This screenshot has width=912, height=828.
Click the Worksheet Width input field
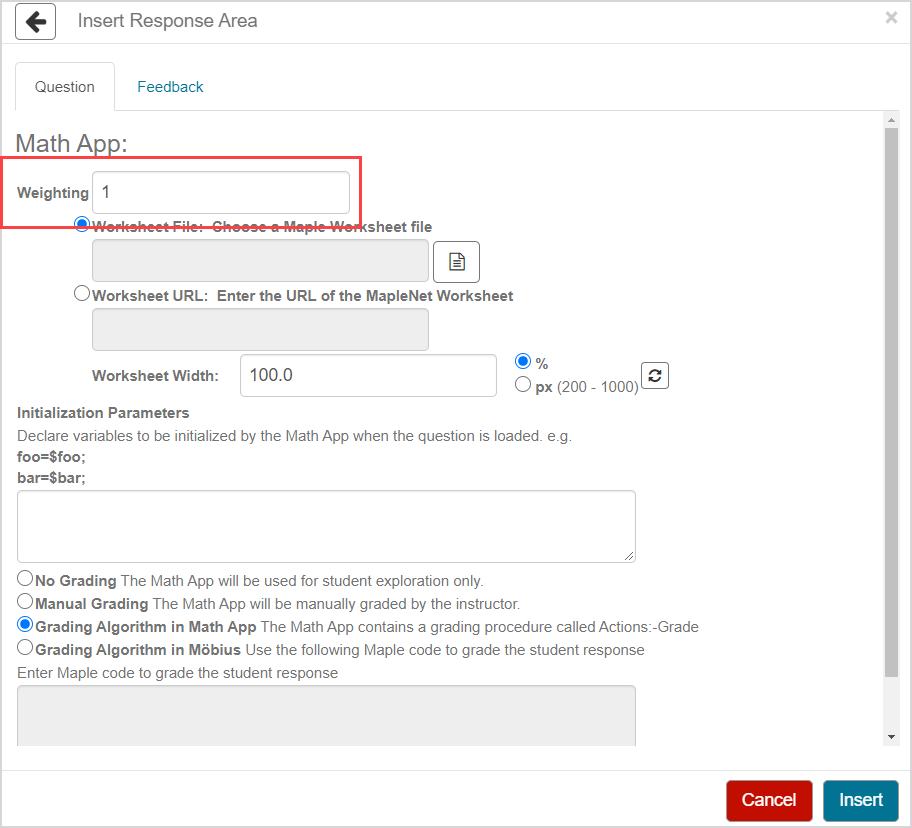(368, 376)
